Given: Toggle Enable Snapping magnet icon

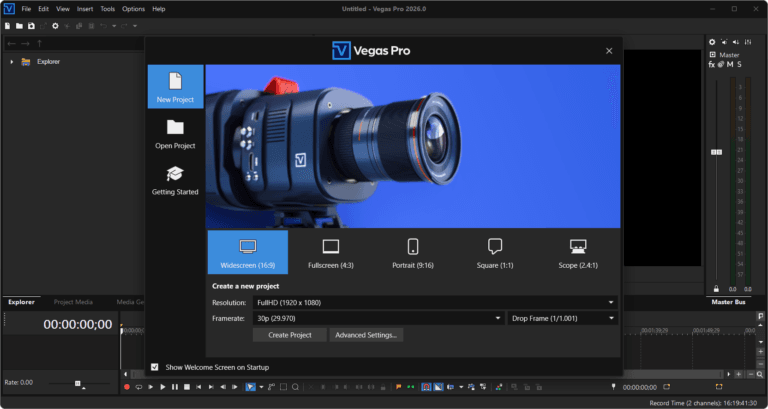Looking at the screenshot, I should coord(426,387).
